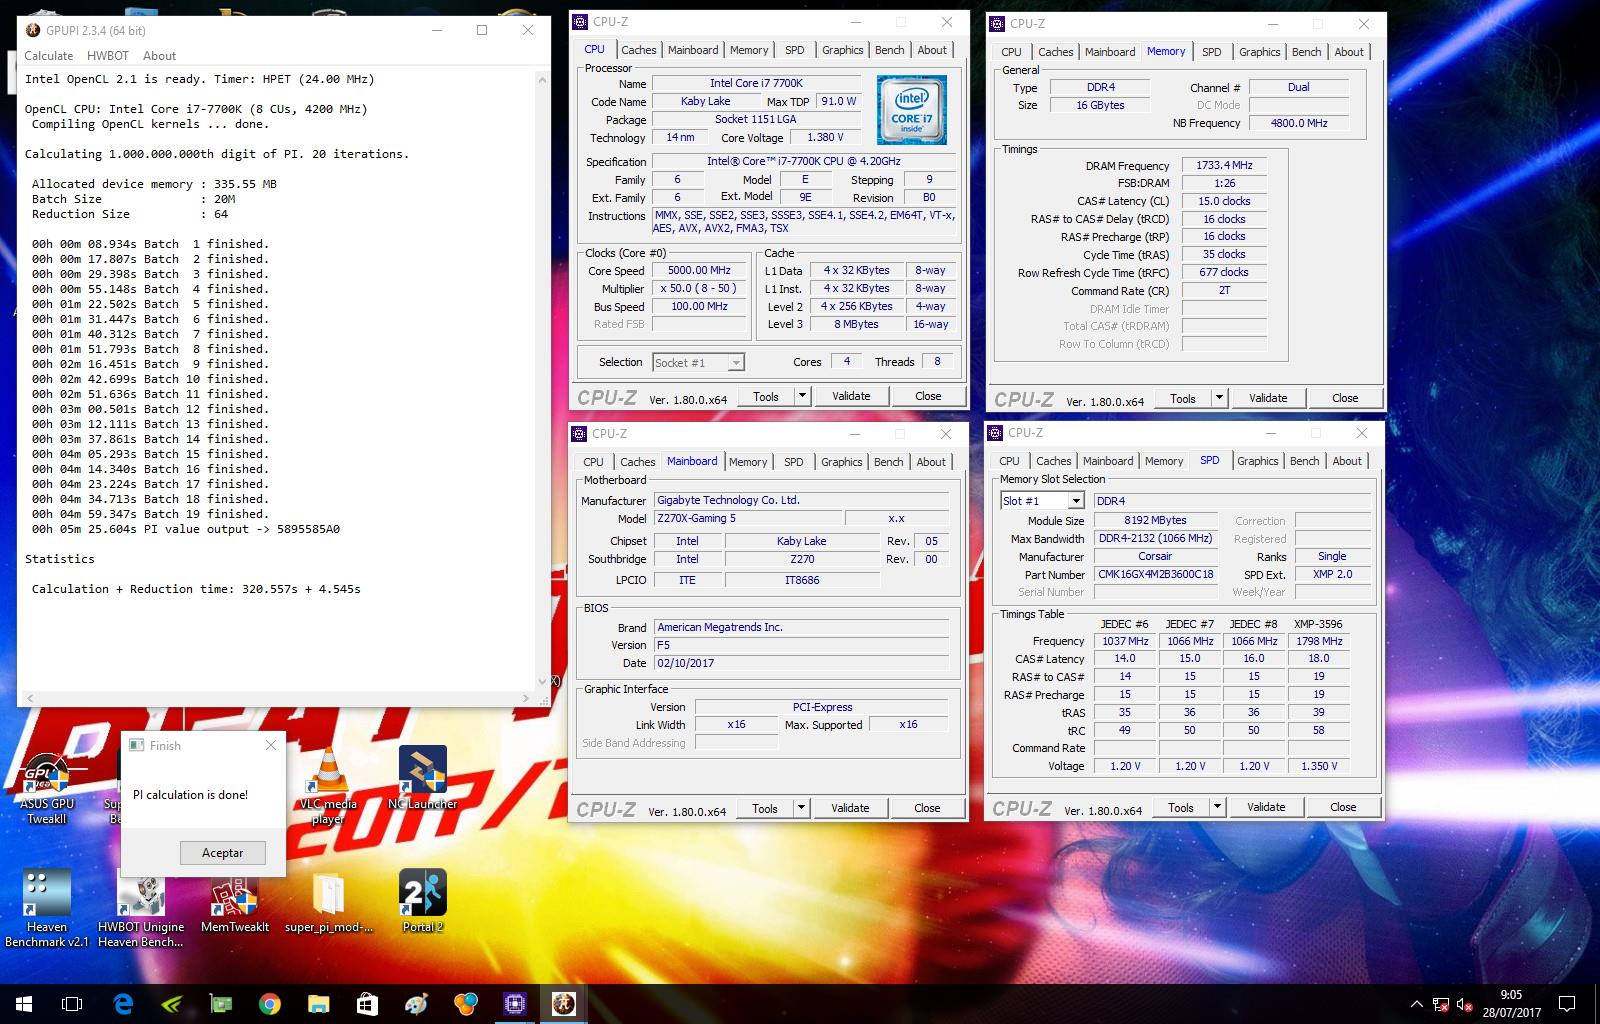Select HWBOT Unigine Heaven Bench desktop icon
Viewport: 1600px width, 1024px height.
[141, 908]
